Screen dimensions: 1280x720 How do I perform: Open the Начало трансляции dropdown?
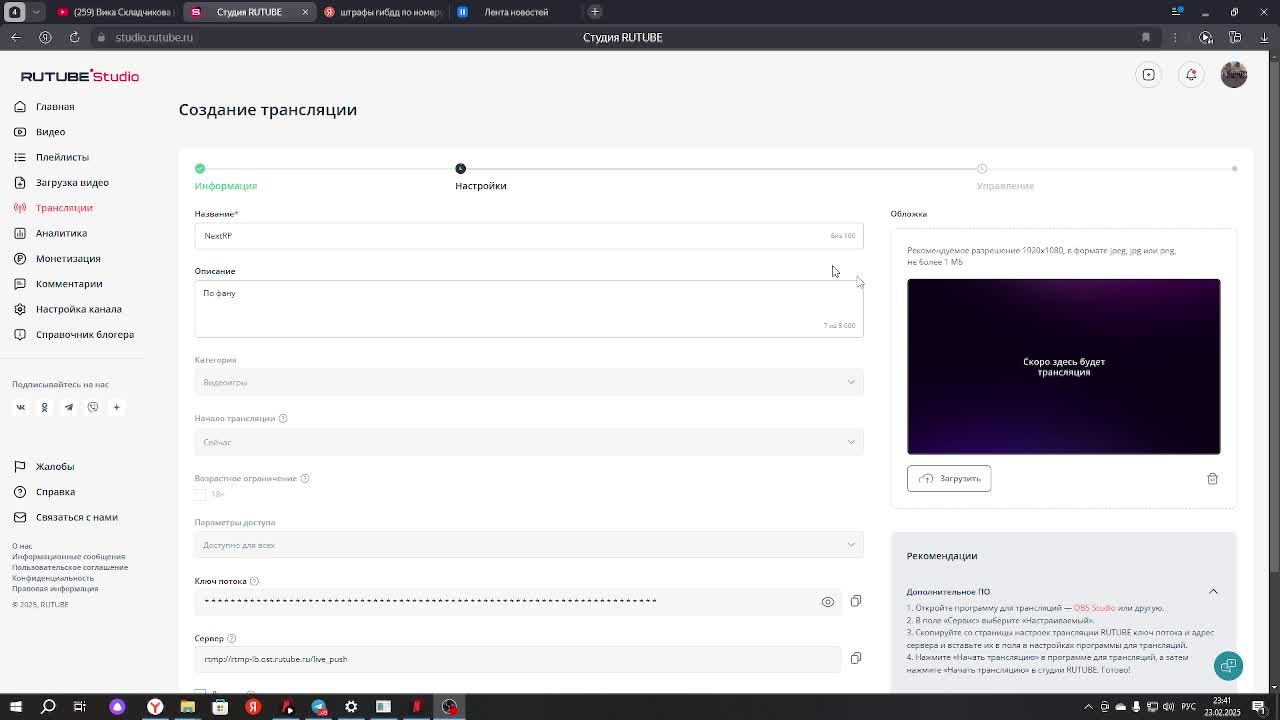pyautogui.click(x=529, y=442)
